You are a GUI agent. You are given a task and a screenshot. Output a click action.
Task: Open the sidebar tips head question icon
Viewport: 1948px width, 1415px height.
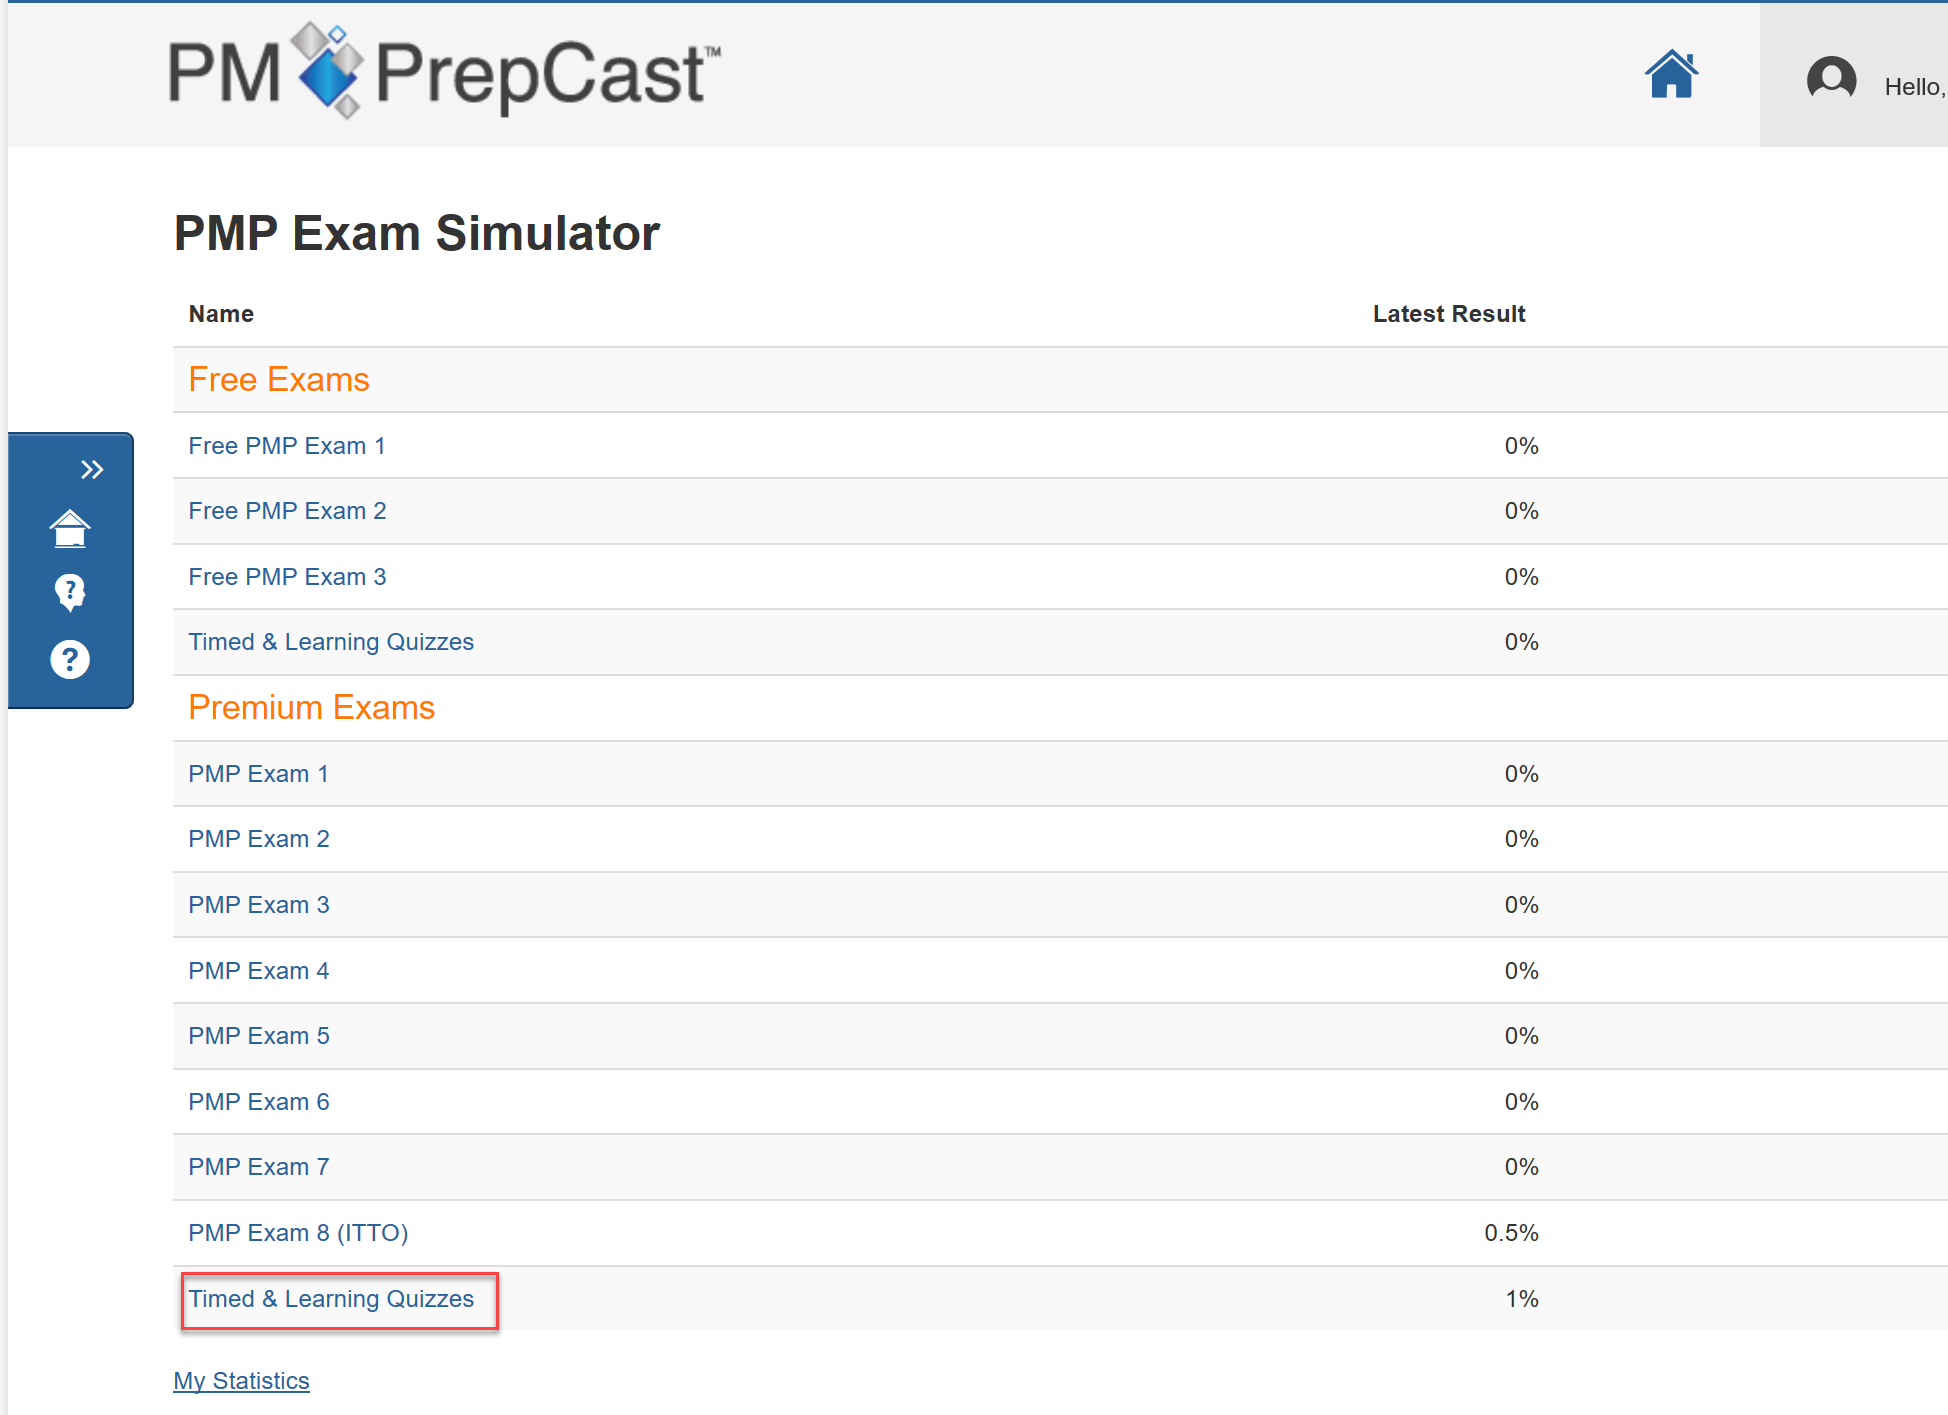(70, 592)
